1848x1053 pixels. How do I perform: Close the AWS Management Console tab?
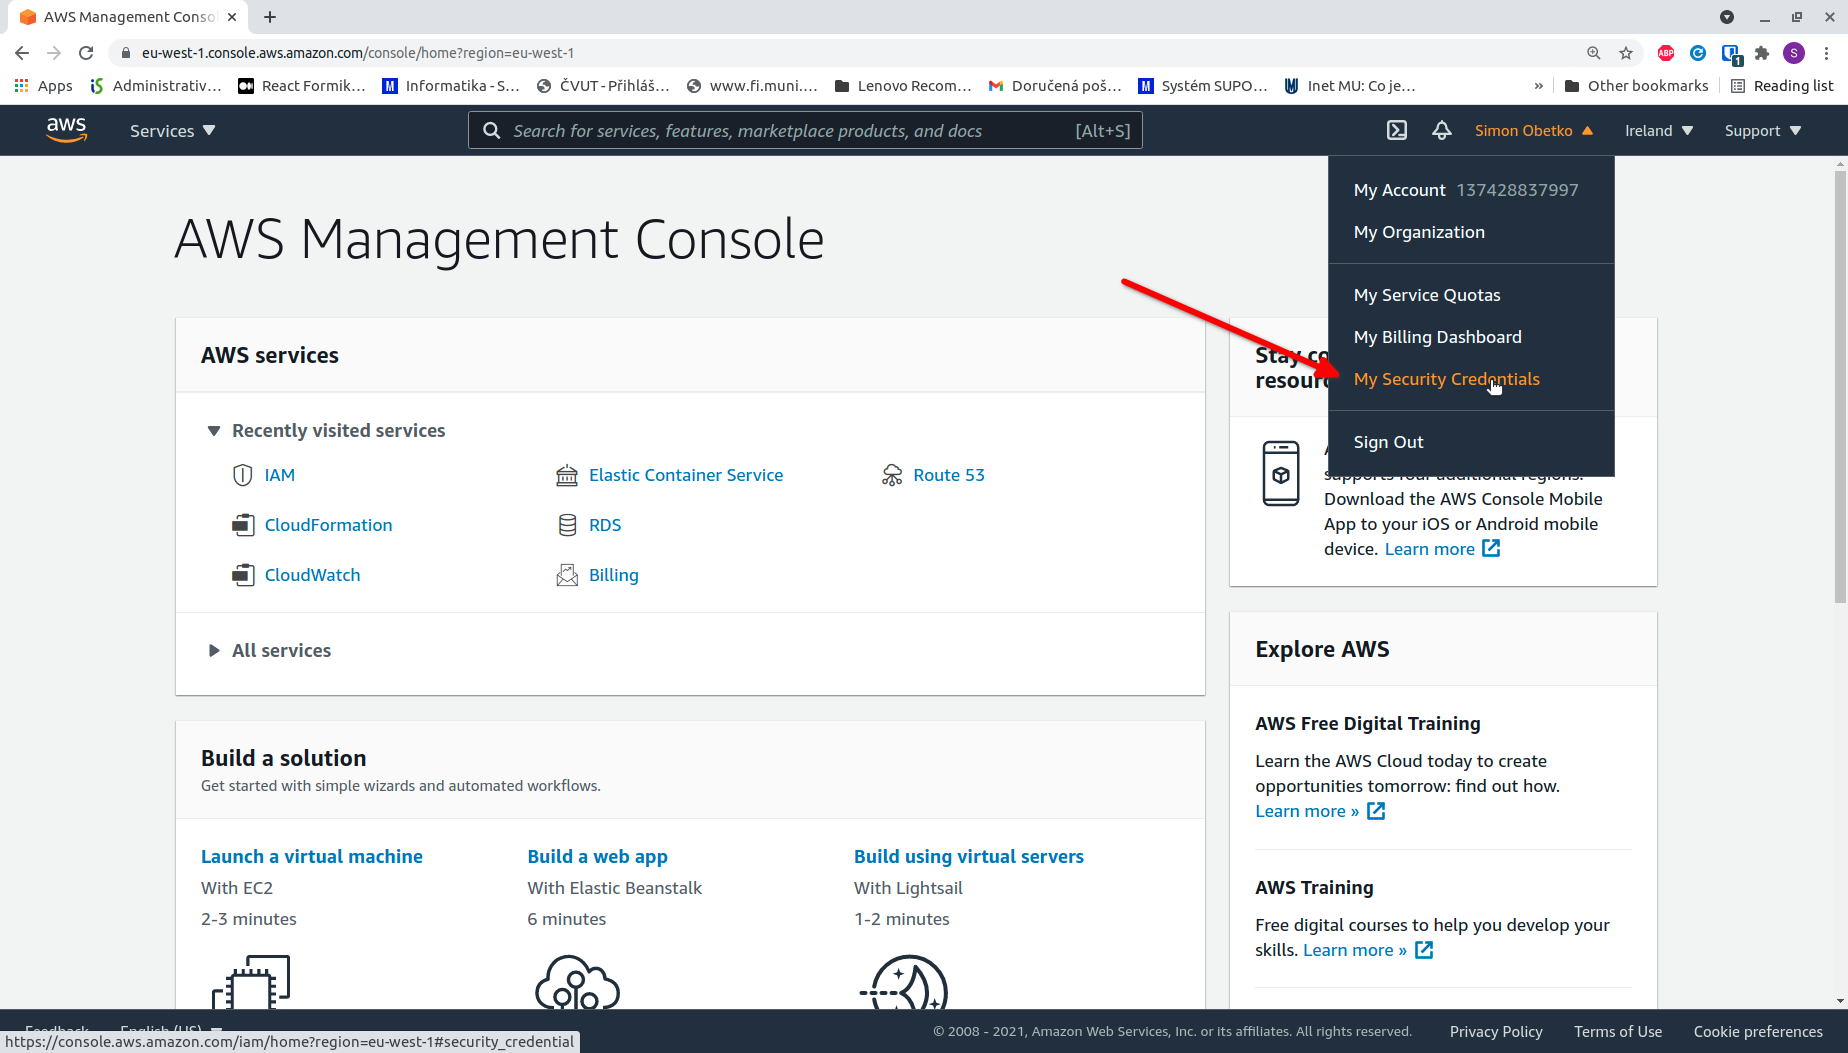(x=232, y=17)
